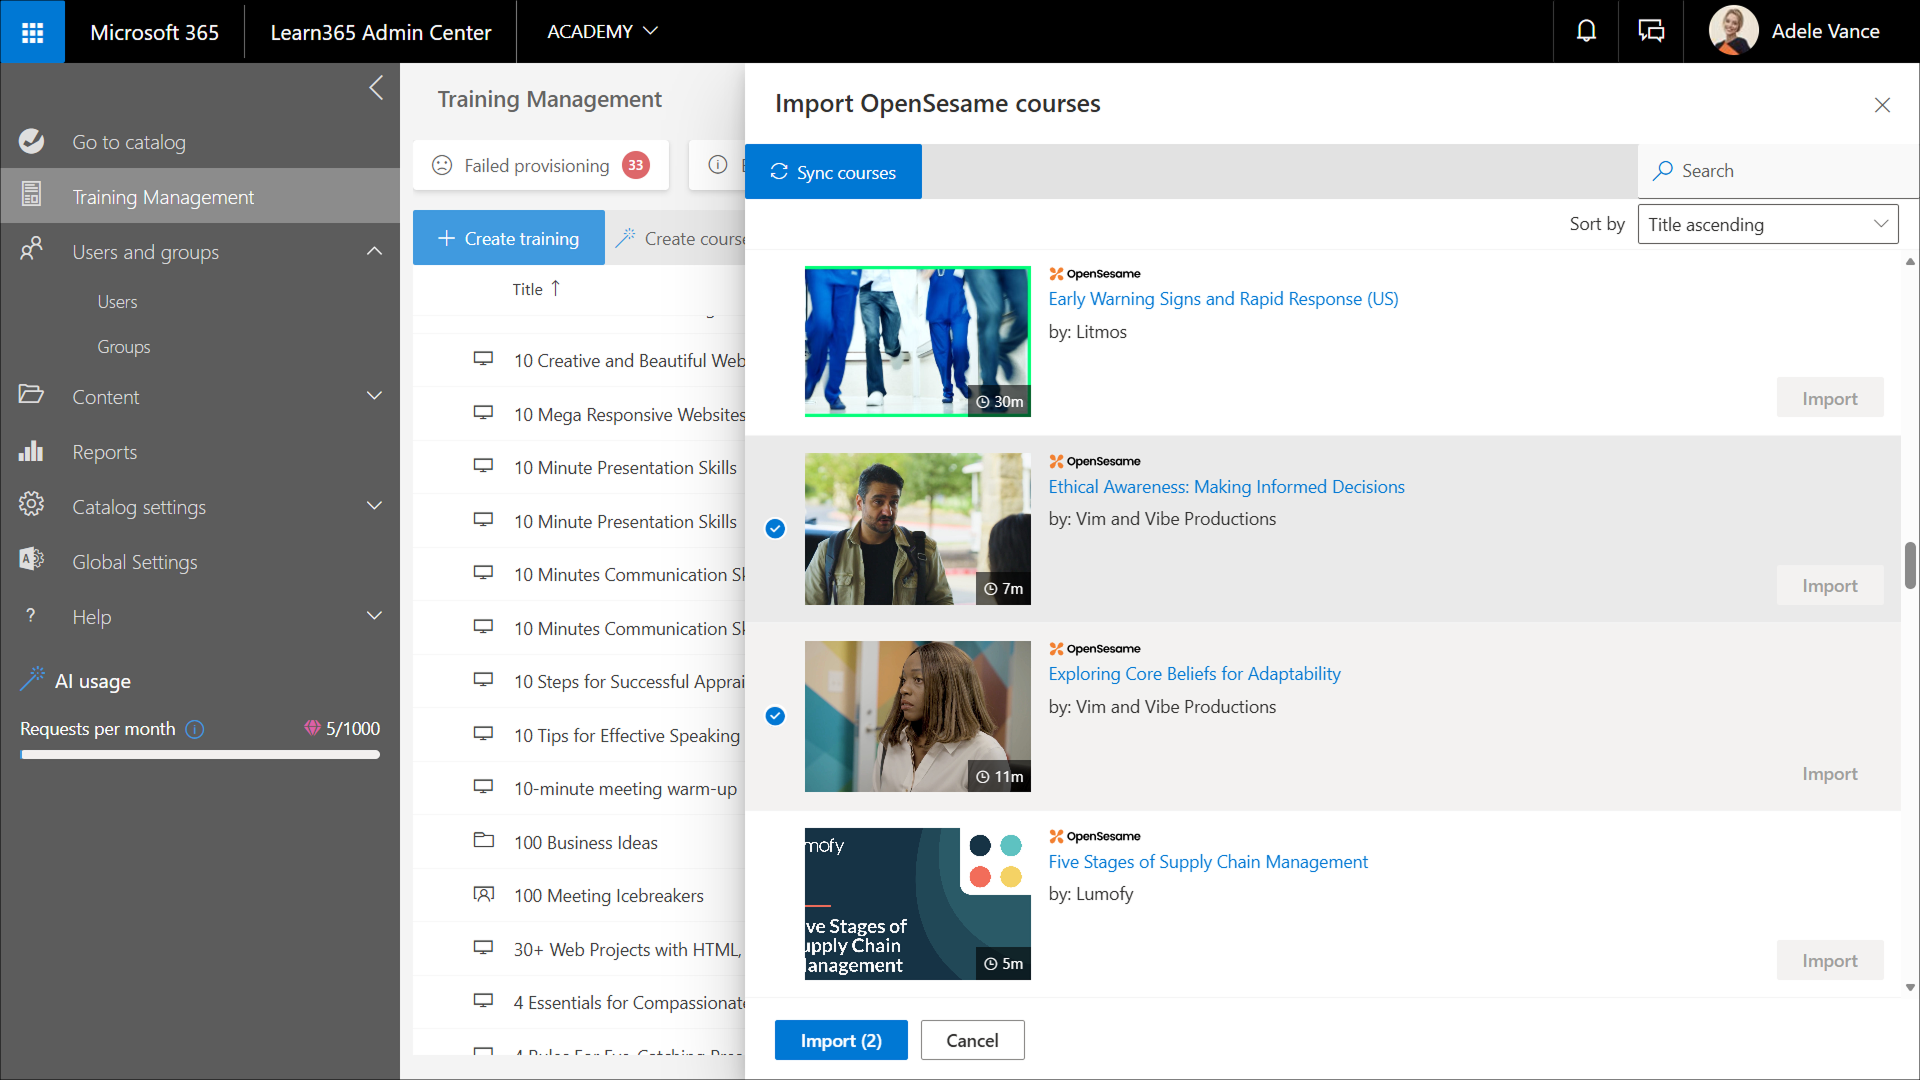Click the Import (2) button
The width and height of the screenshot is (1920, 1080).
841,1040
